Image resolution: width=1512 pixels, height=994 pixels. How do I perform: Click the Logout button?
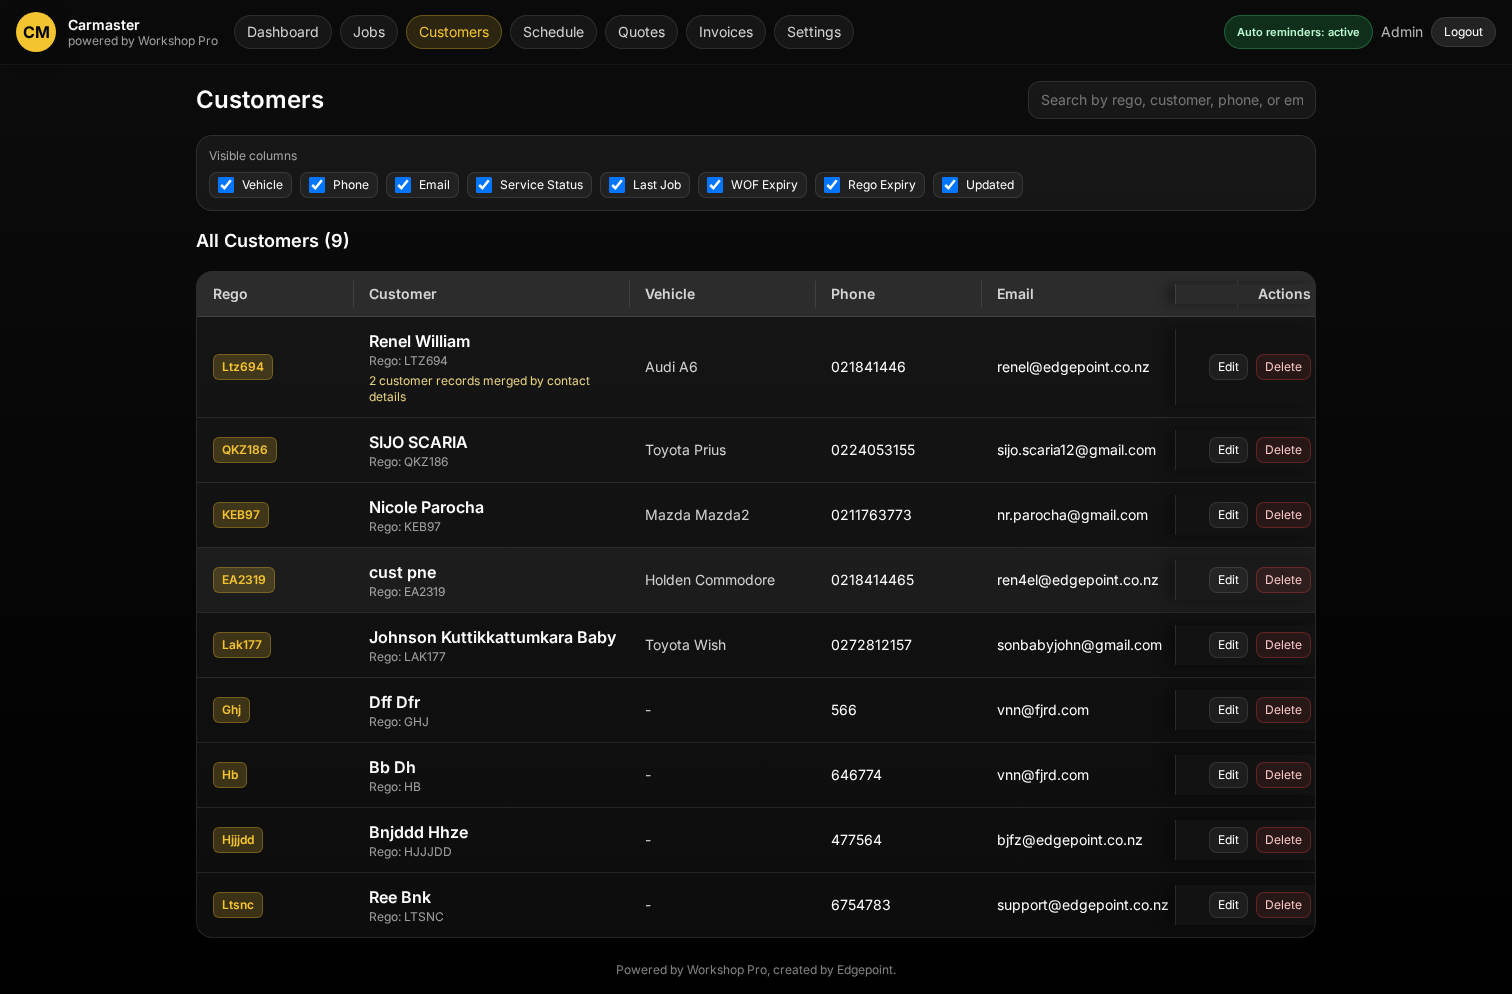[x=1463, y=31]
